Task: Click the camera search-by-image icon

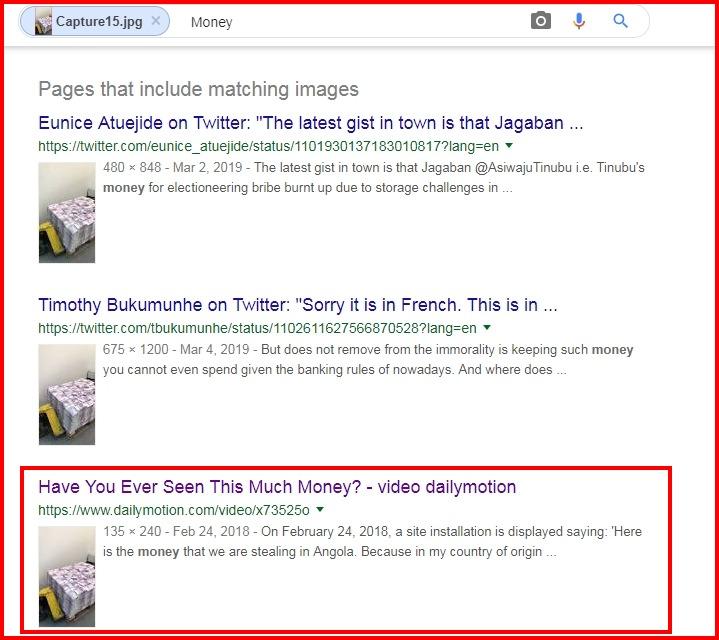Action: (x=541, y=21)
